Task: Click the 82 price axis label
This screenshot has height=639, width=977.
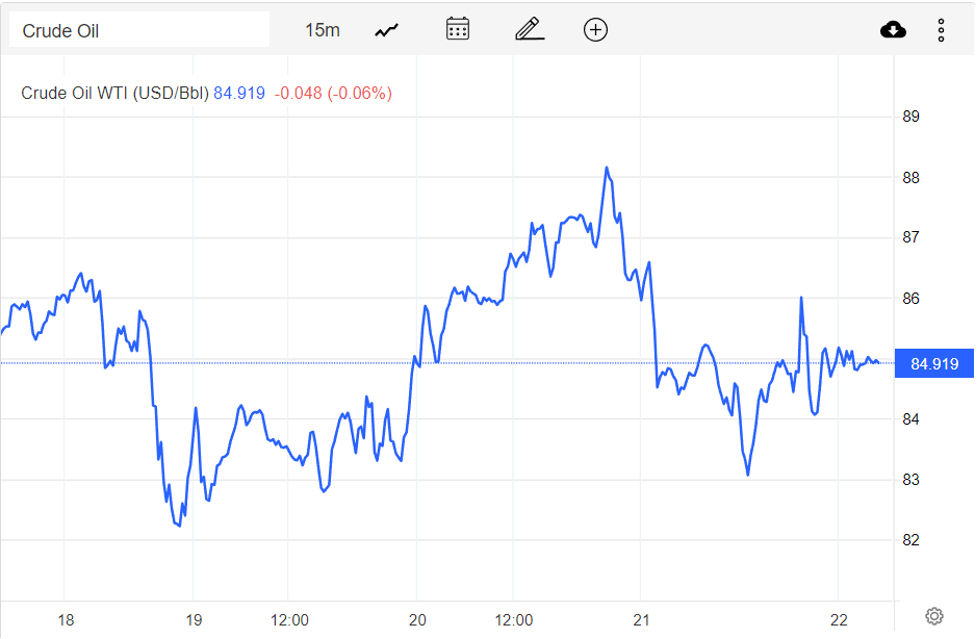Action: [x=911, y=541]
